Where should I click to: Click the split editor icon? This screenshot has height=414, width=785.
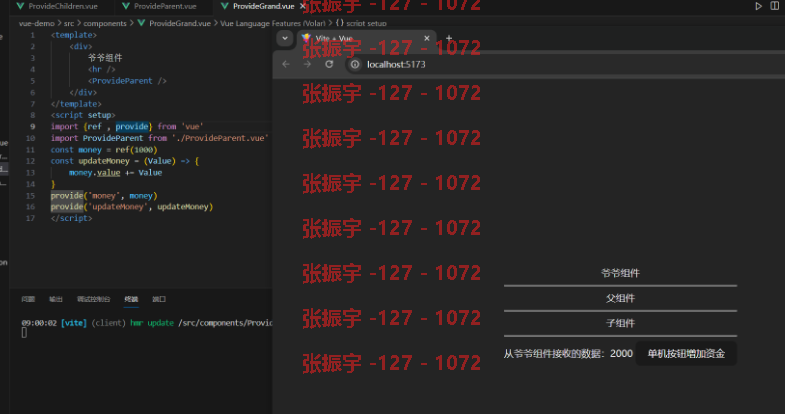click(774, 6)
